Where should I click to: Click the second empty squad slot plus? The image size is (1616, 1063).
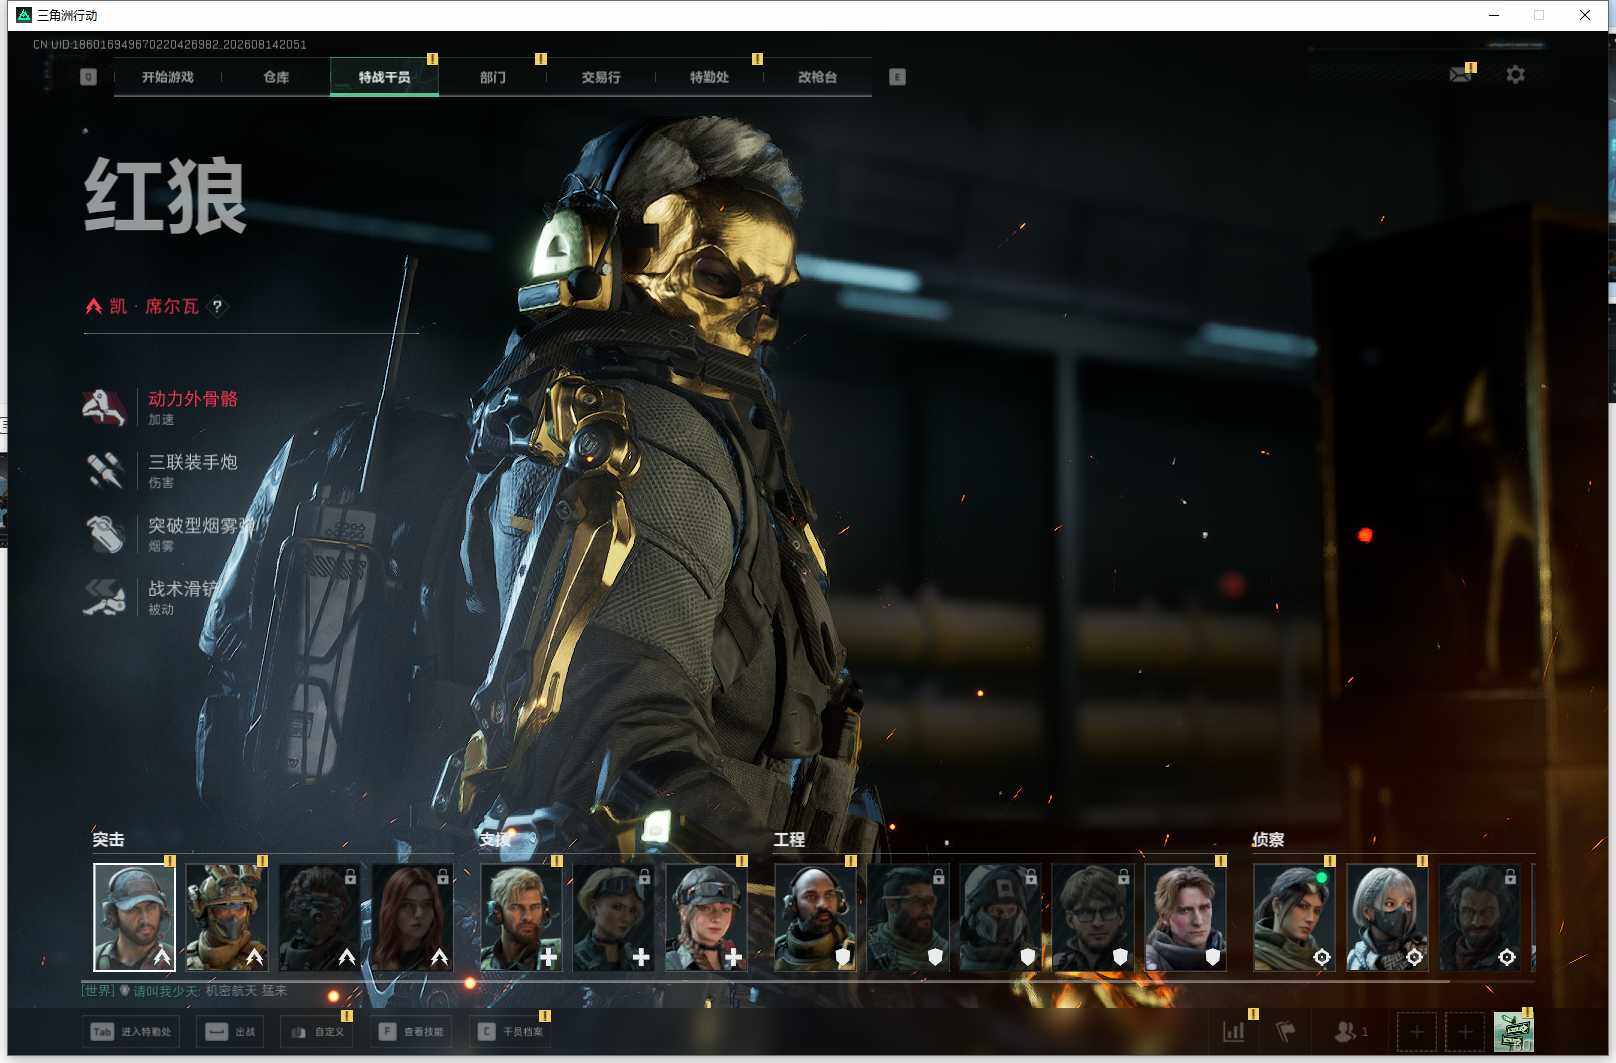[x=1465, y=1031]
